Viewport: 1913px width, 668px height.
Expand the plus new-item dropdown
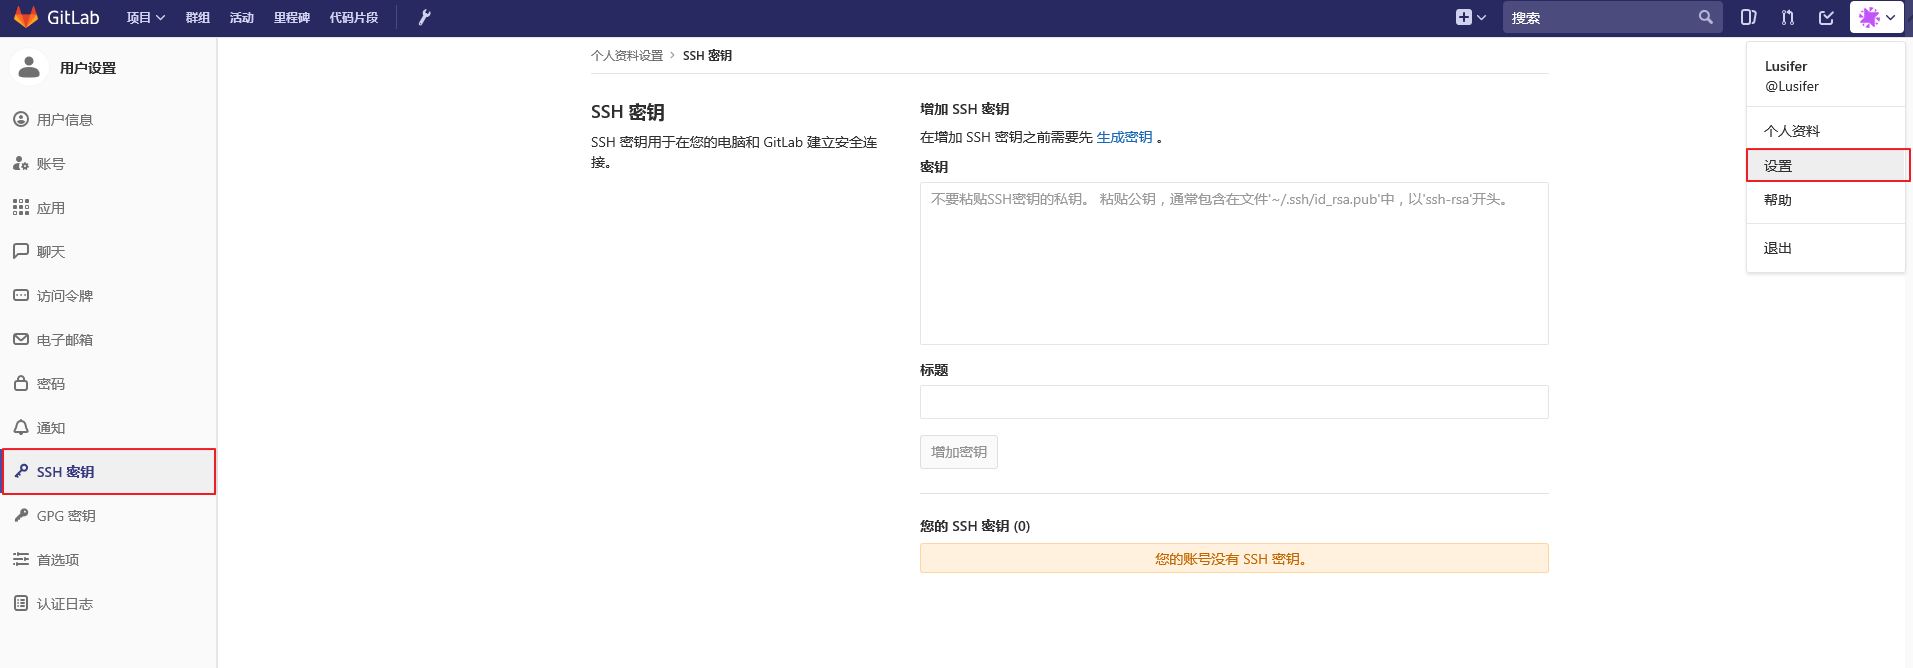click(1470, 17)
